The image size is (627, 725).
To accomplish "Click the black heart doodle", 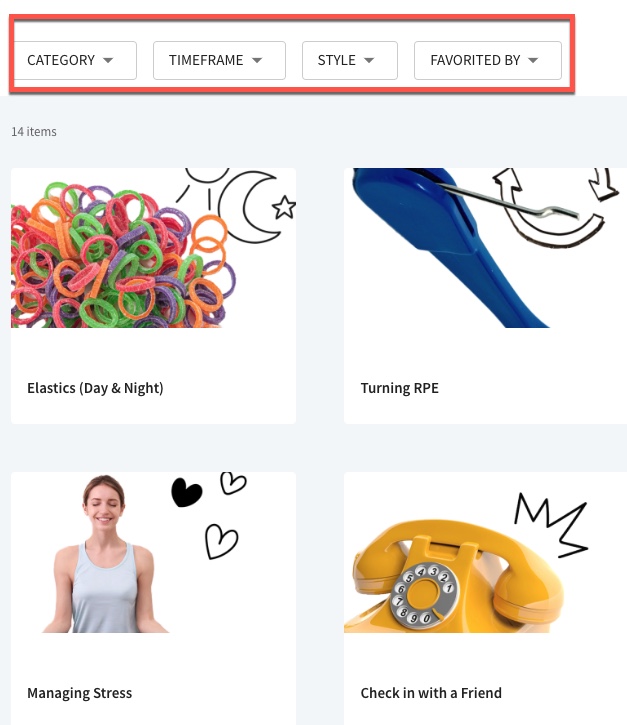I will pos(186,492).
